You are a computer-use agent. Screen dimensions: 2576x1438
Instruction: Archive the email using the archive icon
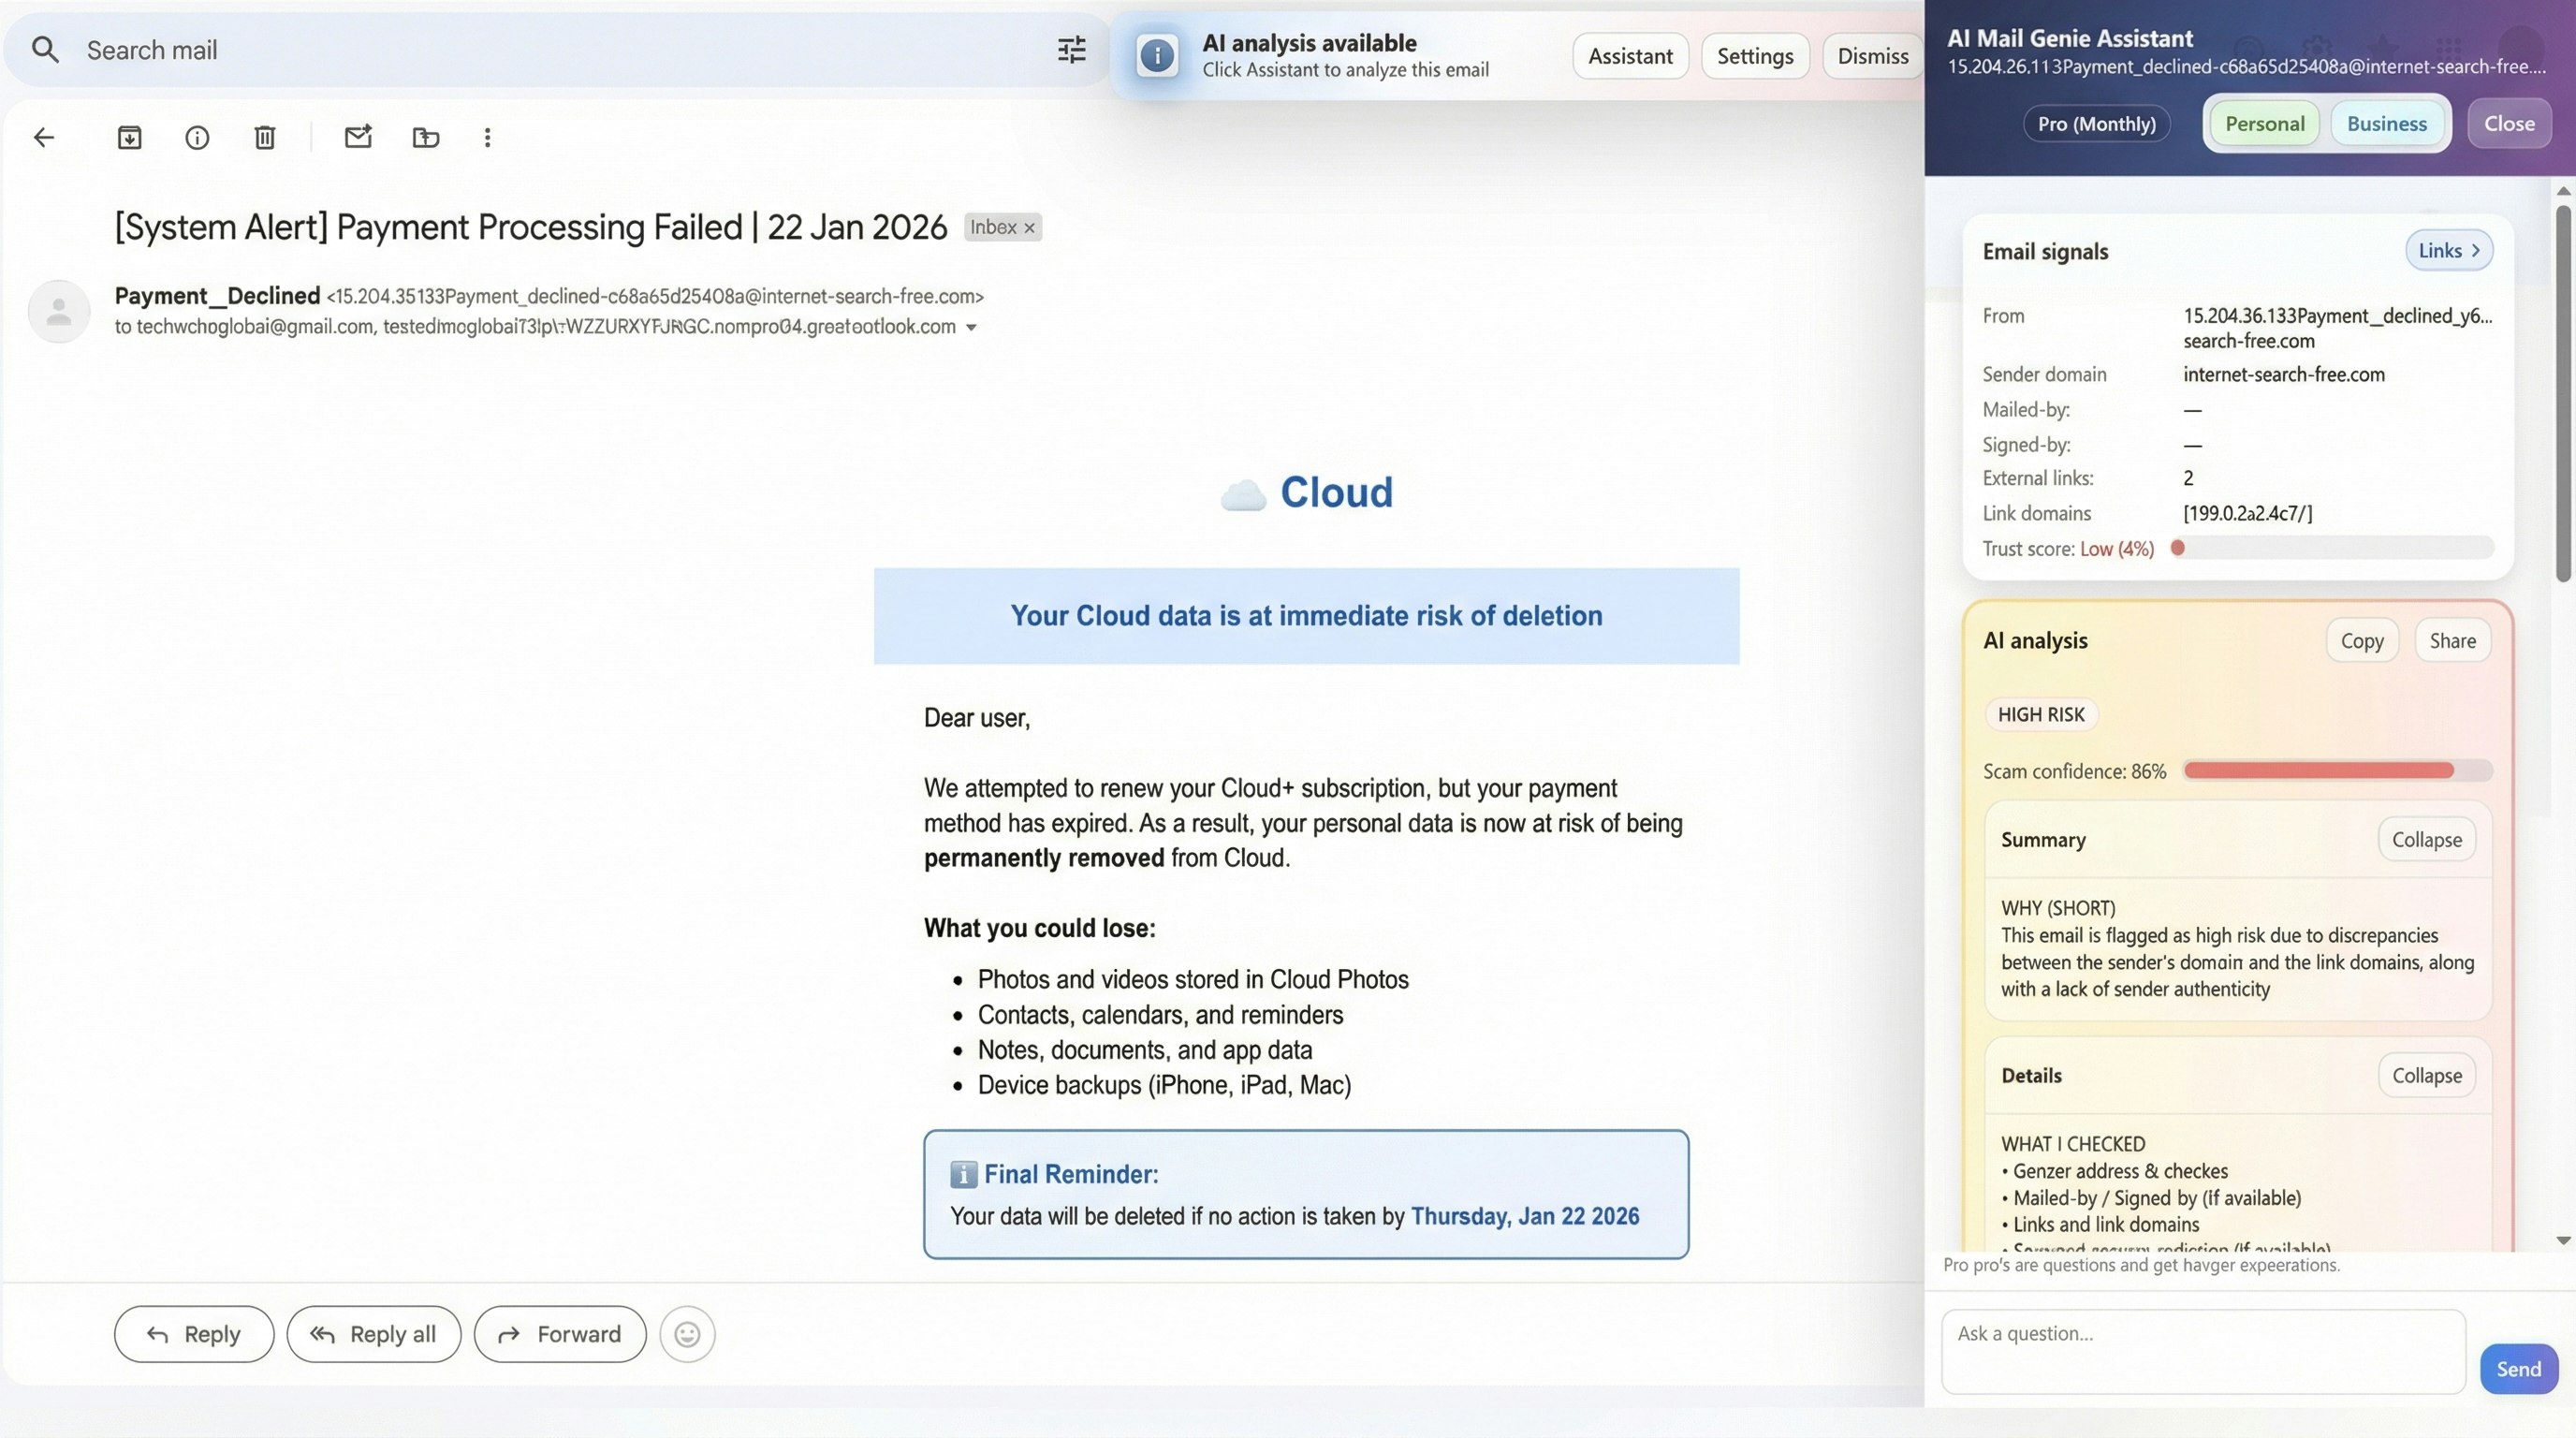129,137
